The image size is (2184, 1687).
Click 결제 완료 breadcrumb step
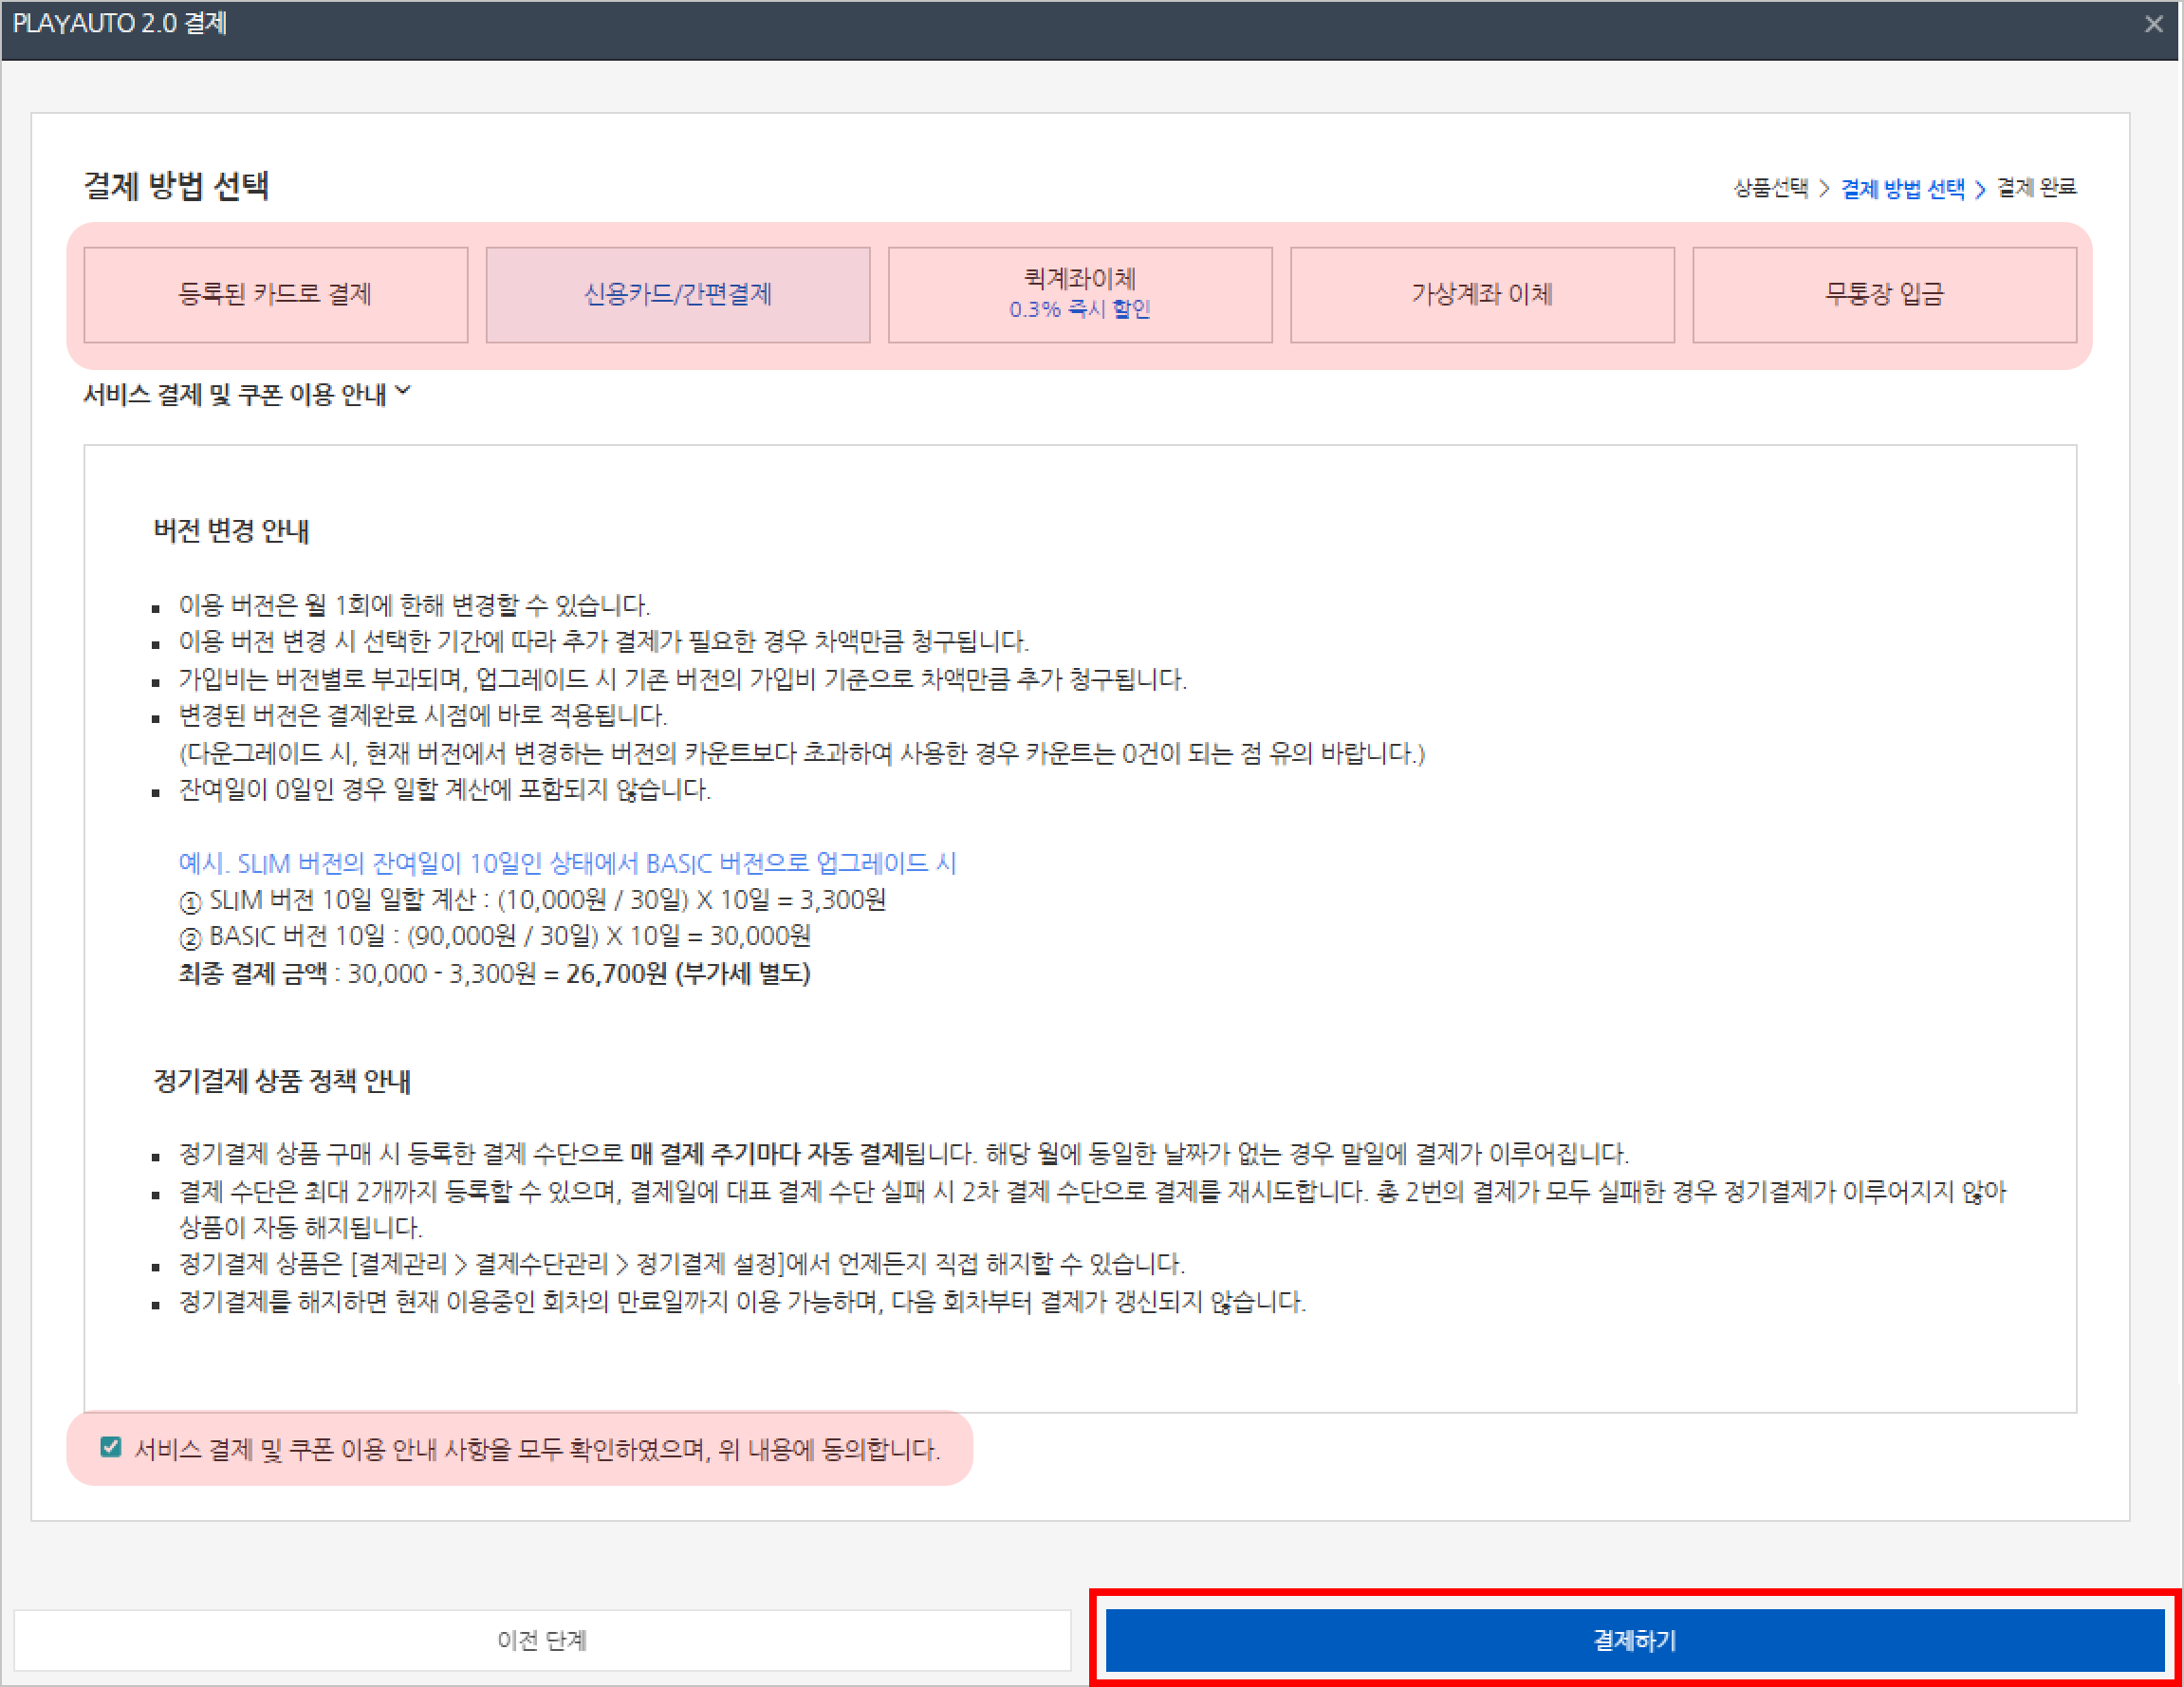(2036, 188)
